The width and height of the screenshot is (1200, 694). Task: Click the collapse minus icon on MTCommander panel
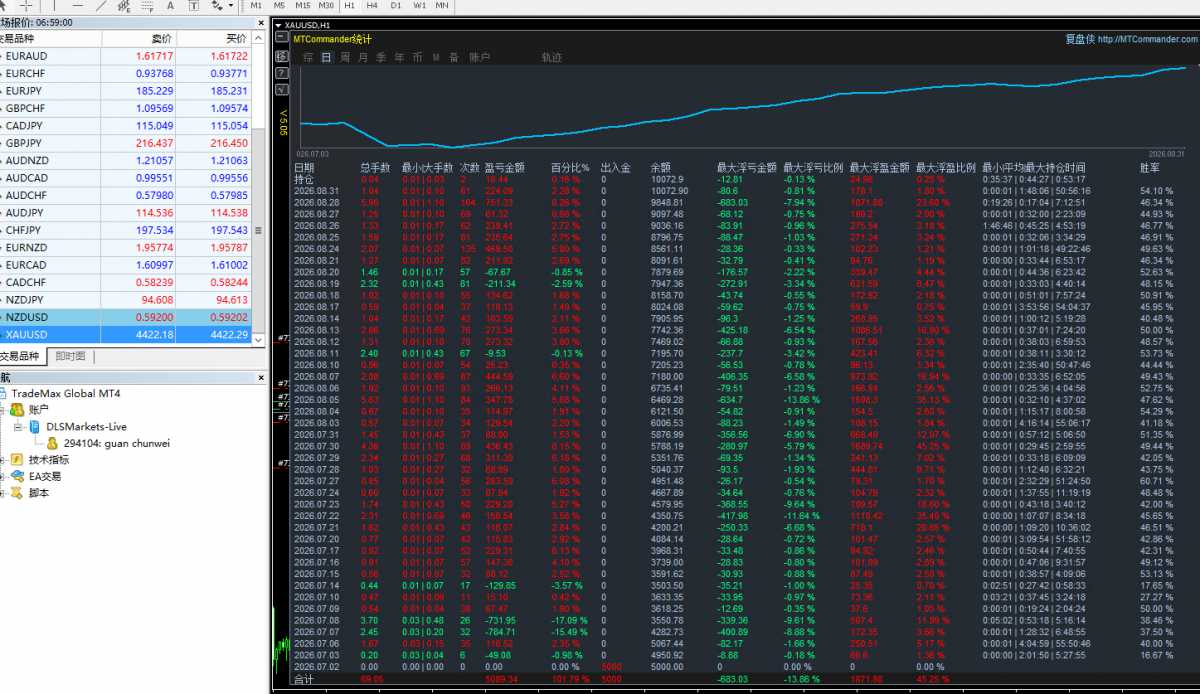pos(282,38)
